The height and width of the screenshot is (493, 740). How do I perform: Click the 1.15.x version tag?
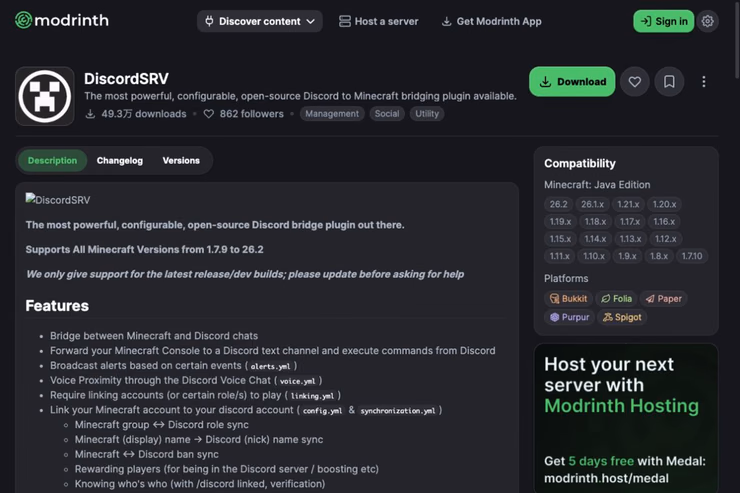coord(560,239)
